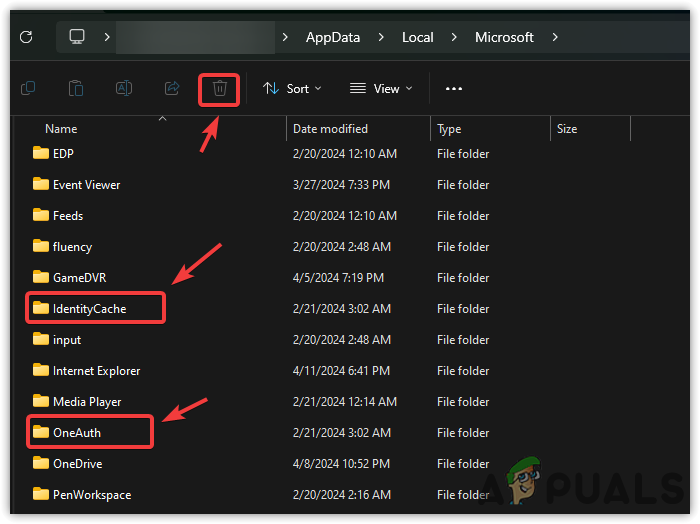Open the View dropdown
This screenshot has width=700, height=524.
(381, 89)
